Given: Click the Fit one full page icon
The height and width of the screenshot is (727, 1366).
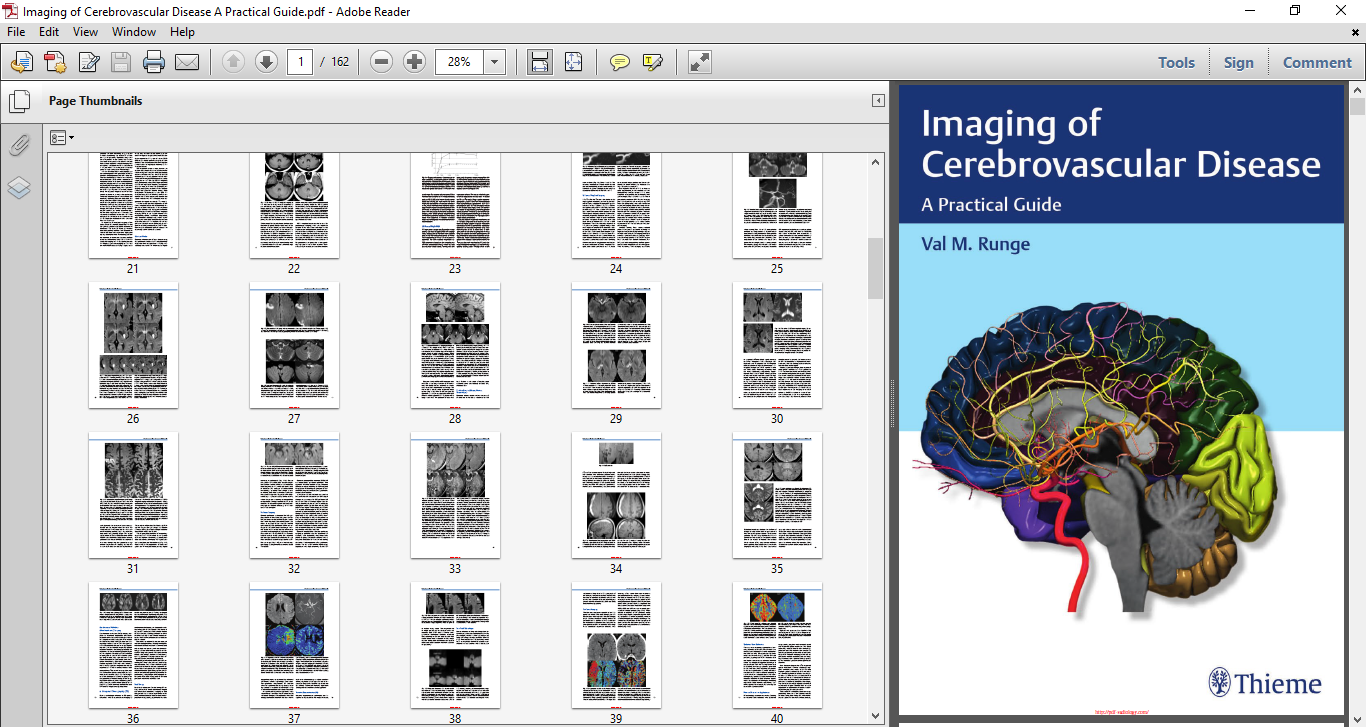Looking at the screenshot, I should 573,62.
